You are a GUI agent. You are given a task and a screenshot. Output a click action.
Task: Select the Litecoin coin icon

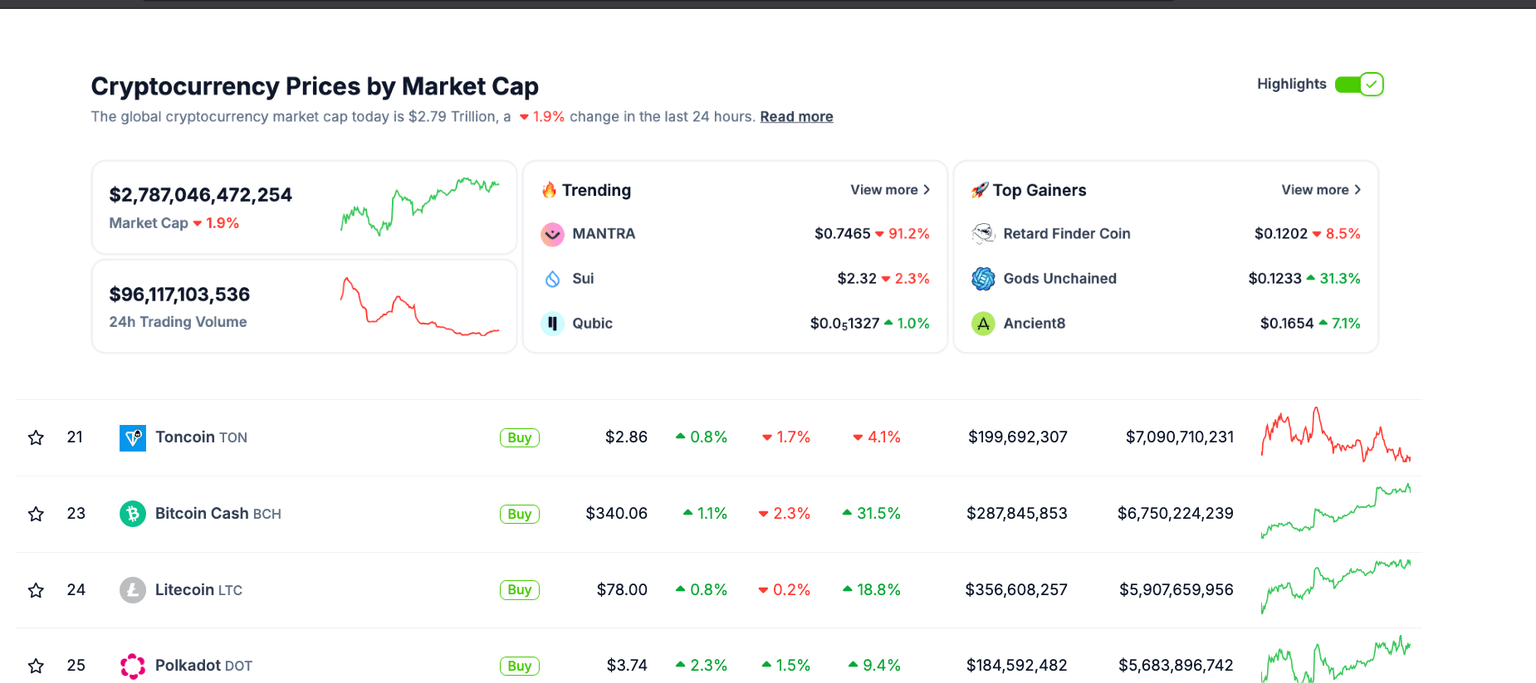tap(132, 590)
